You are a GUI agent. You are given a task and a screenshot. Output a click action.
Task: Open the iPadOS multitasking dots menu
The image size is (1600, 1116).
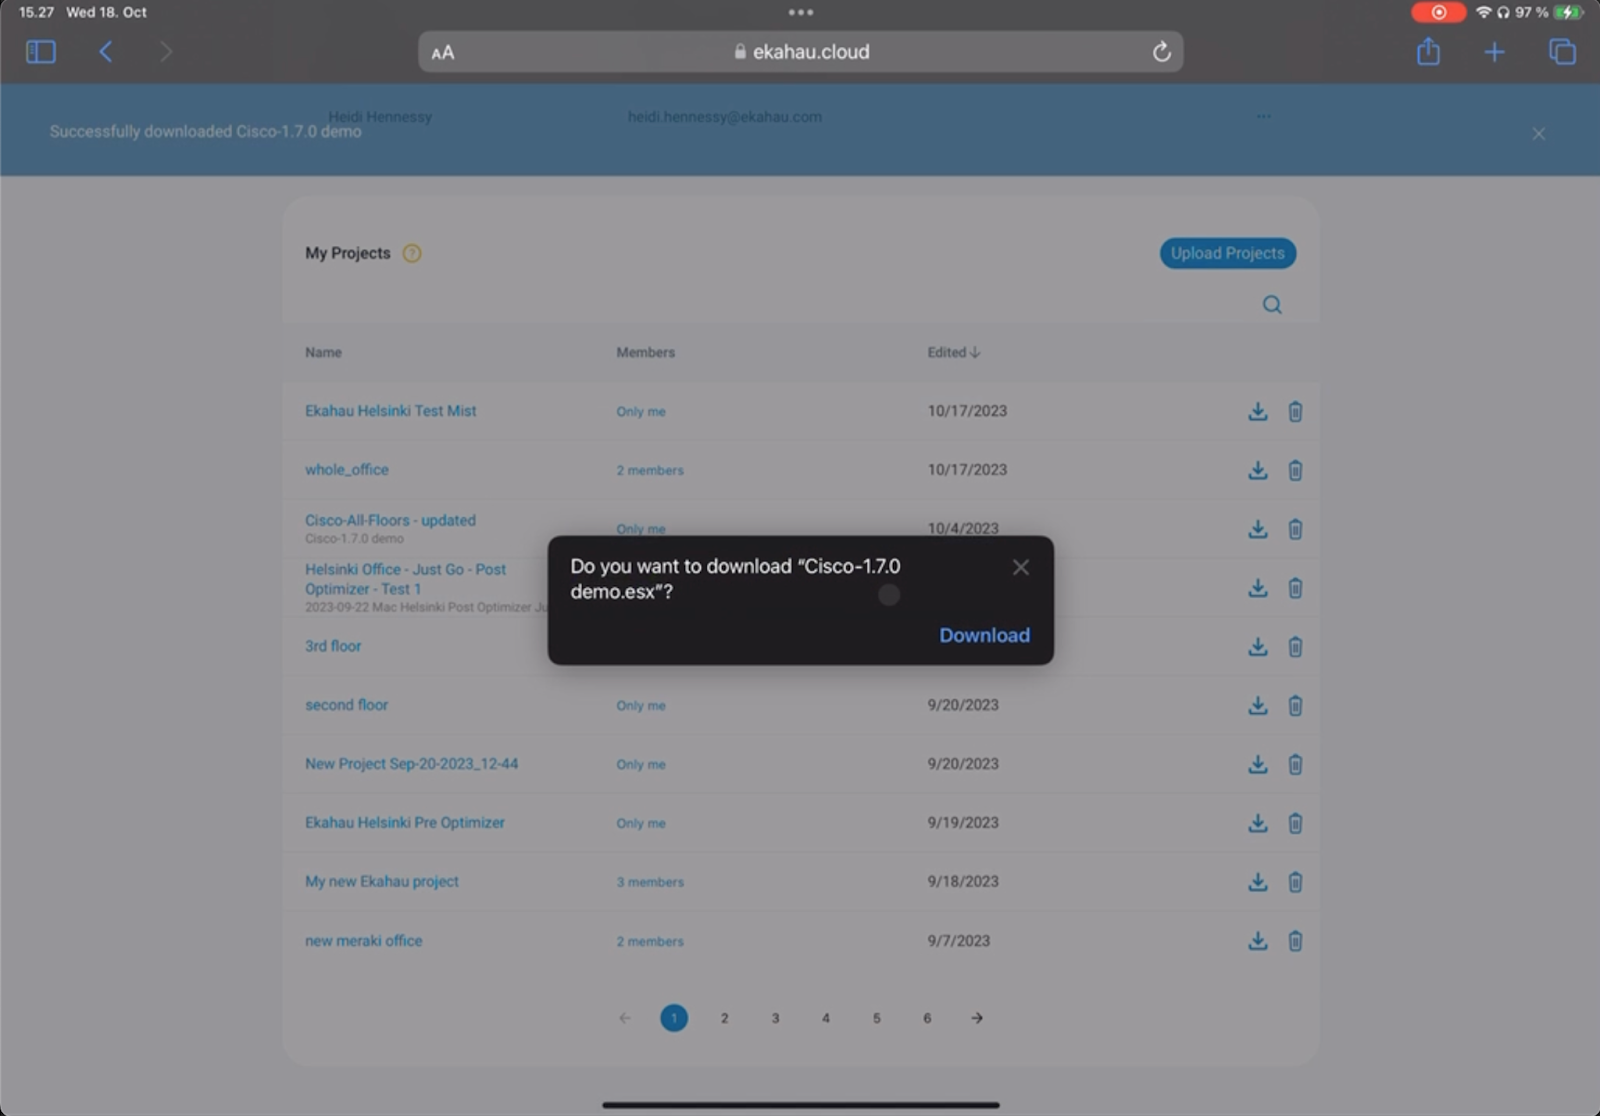[x=801, y=13]
